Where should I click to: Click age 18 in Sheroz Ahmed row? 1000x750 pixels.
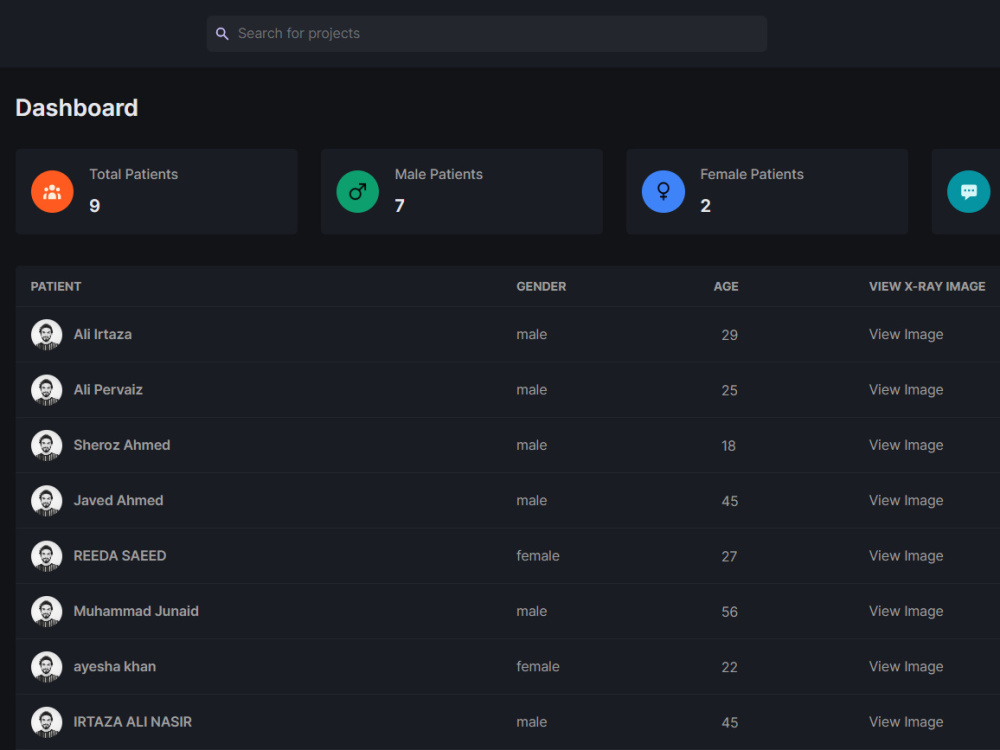click(x=728, y=446)
